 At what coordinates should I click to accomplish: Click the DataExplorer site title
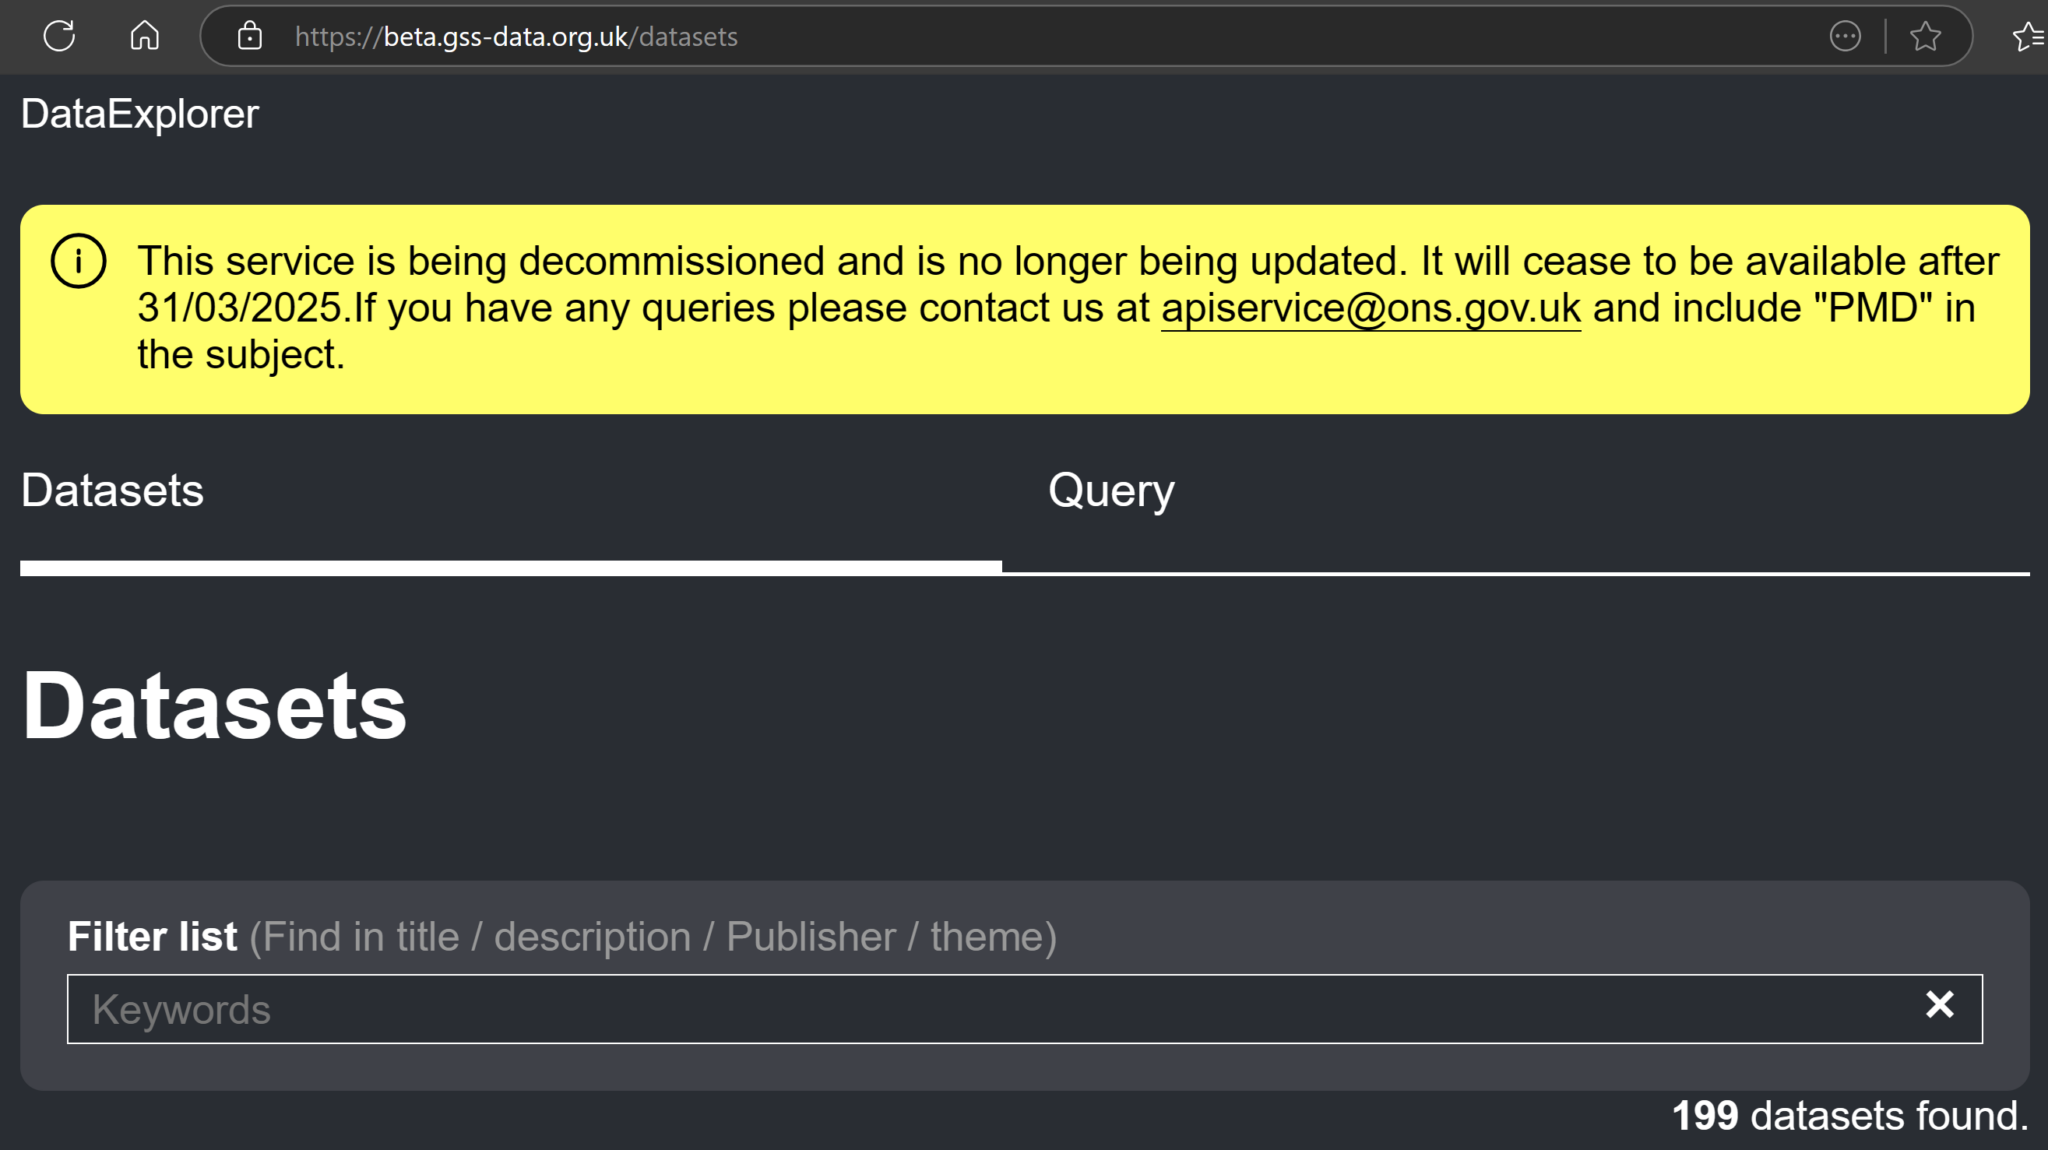(x=140, y=114)
